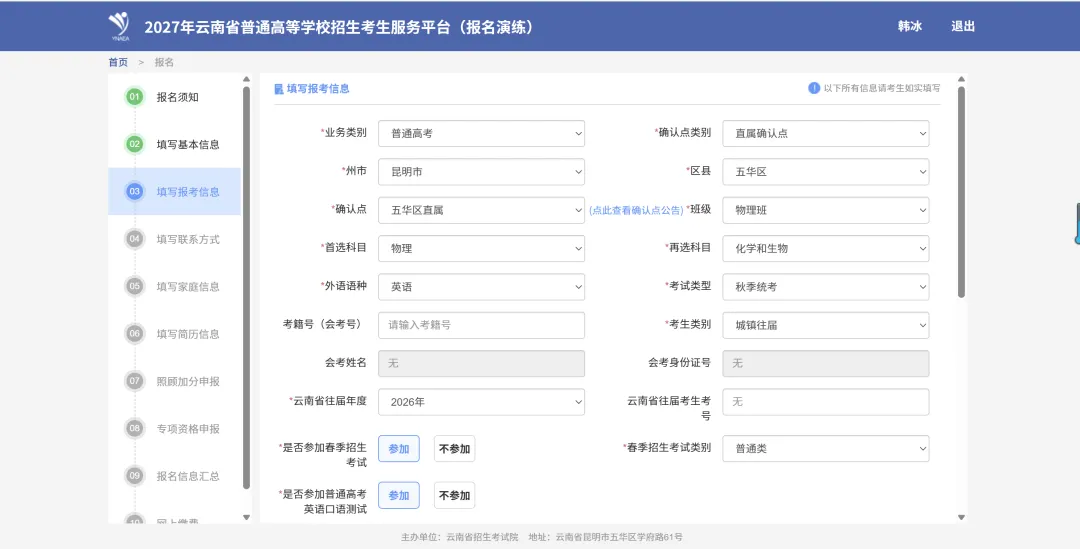Open the 业务类别 dropdown
The height and width of the screenshot is (549, 1080).
click(481, 134)
